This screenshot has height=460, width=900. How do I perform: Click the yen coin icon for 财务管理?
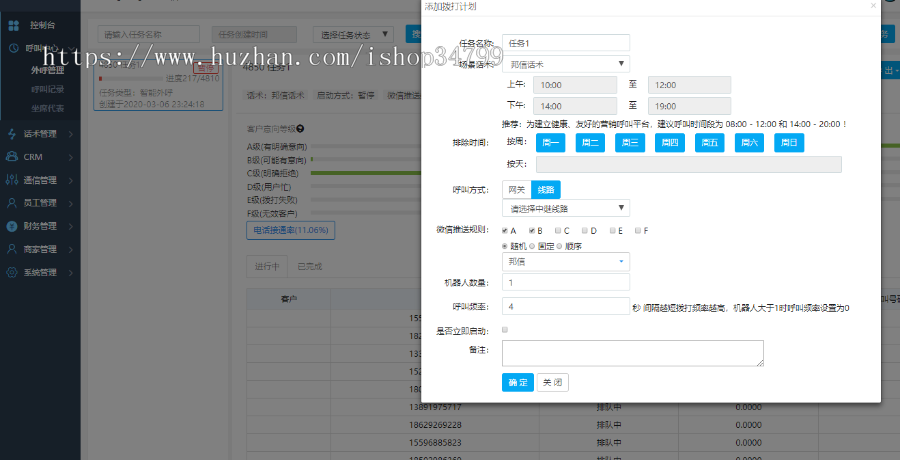12,226
